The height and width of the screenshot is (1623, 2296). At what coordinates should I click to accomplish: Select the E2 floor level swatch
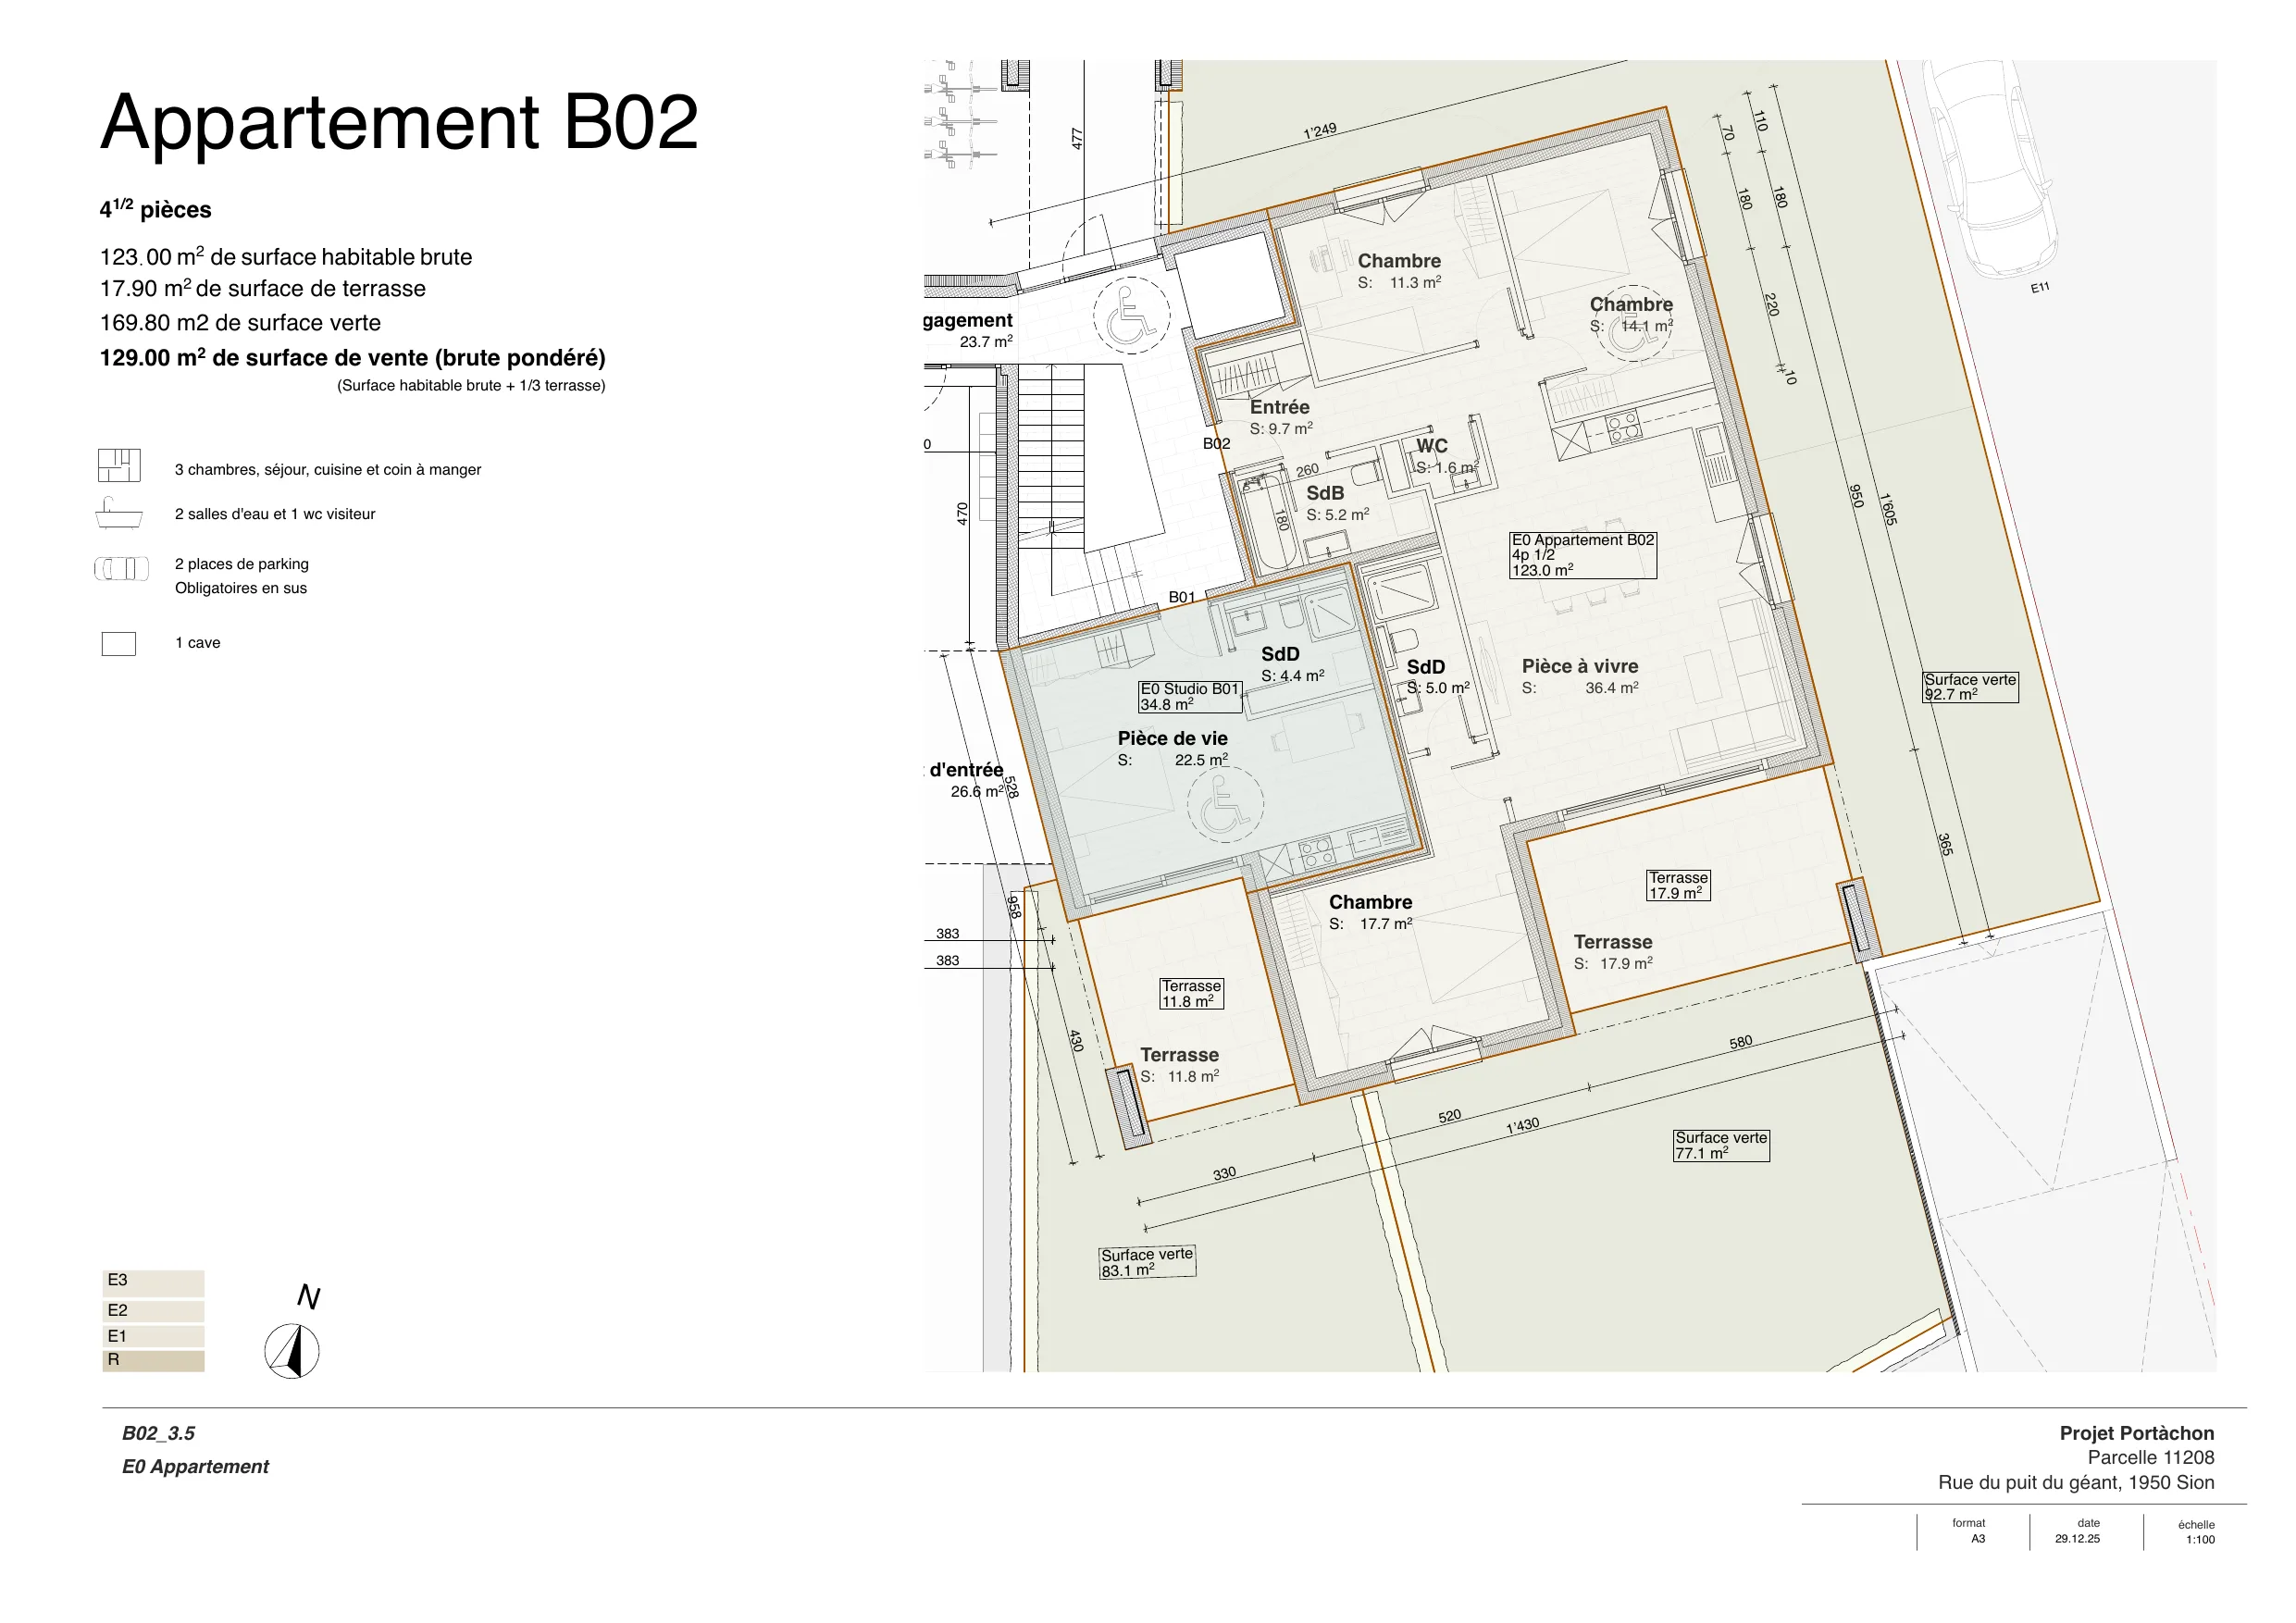tap(153, 1311)
